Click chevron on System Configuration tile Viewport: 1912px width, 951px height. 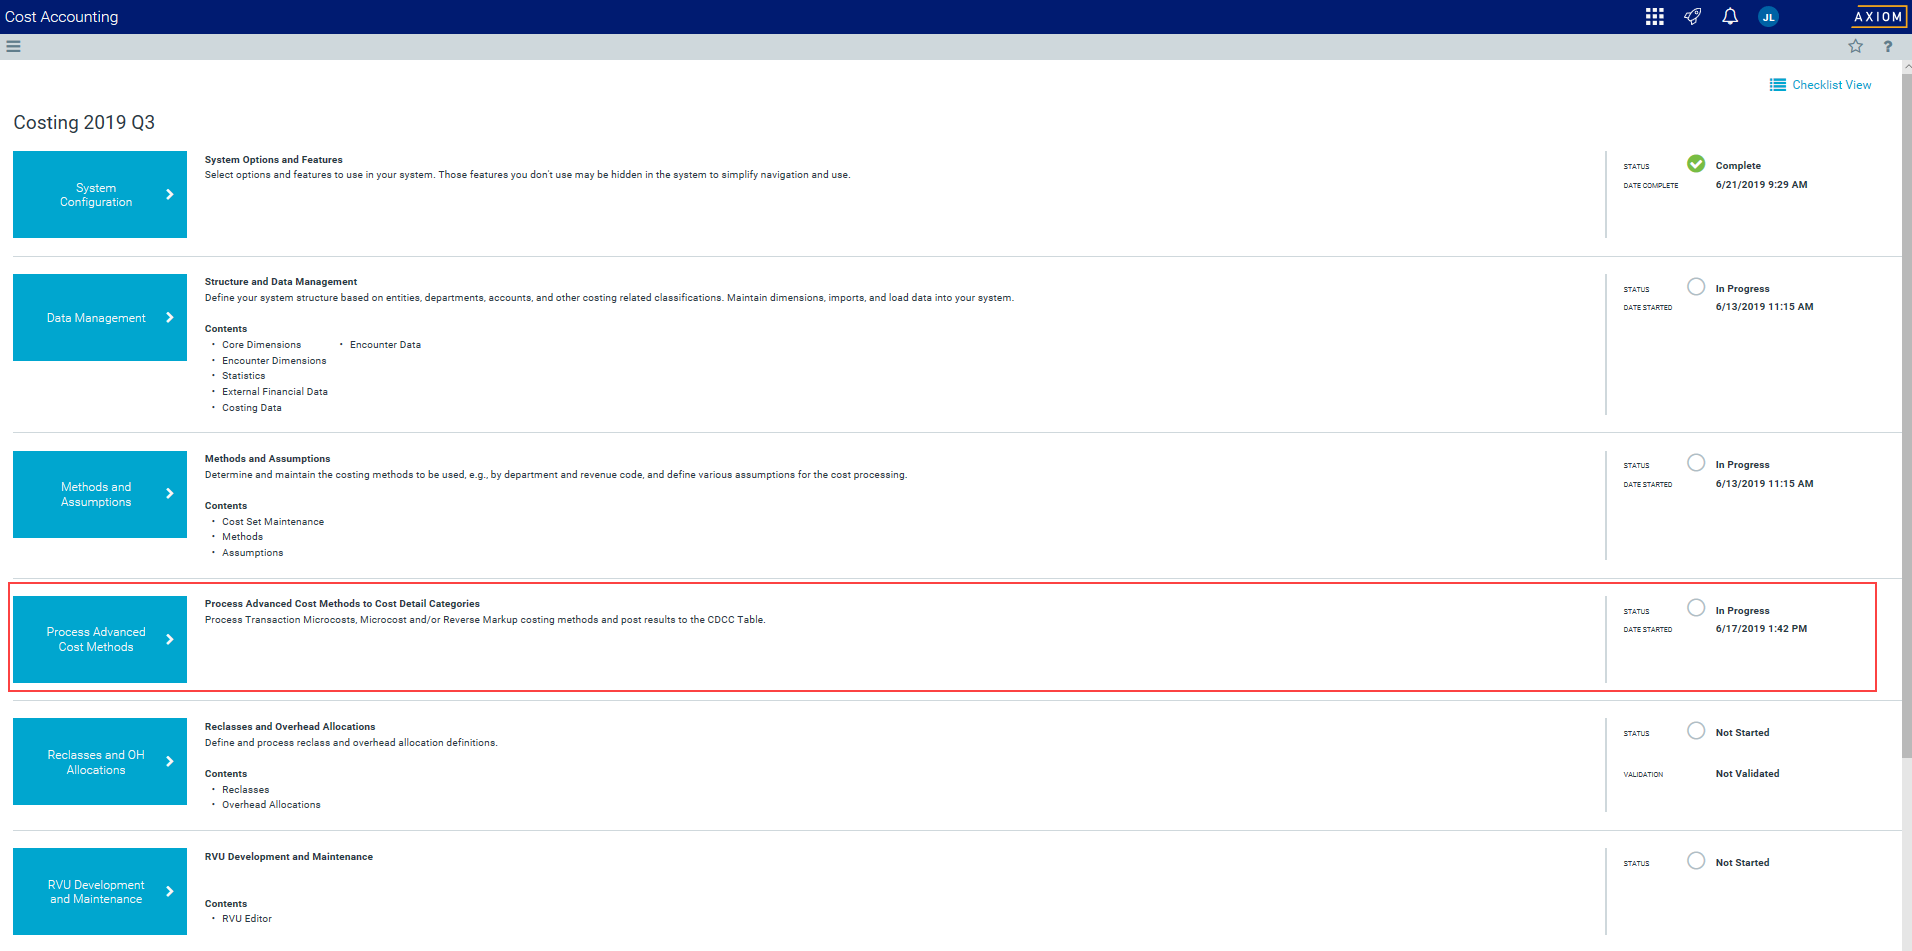click(170, 194)
